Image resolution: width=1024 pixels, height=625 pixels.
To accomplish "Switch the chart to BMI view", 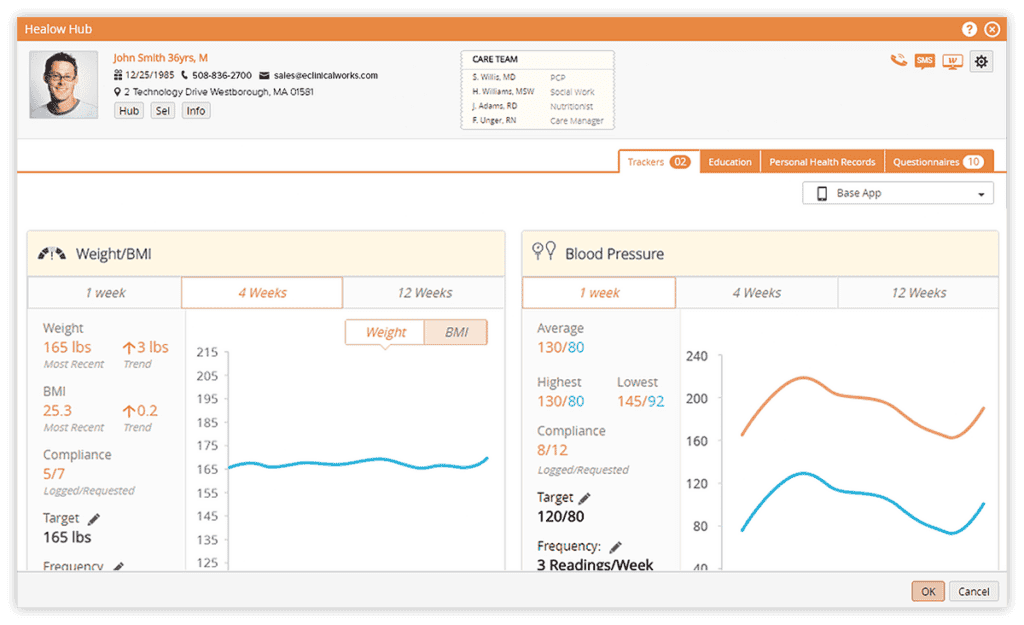I will pyautogui.click(x=456, y=332).
